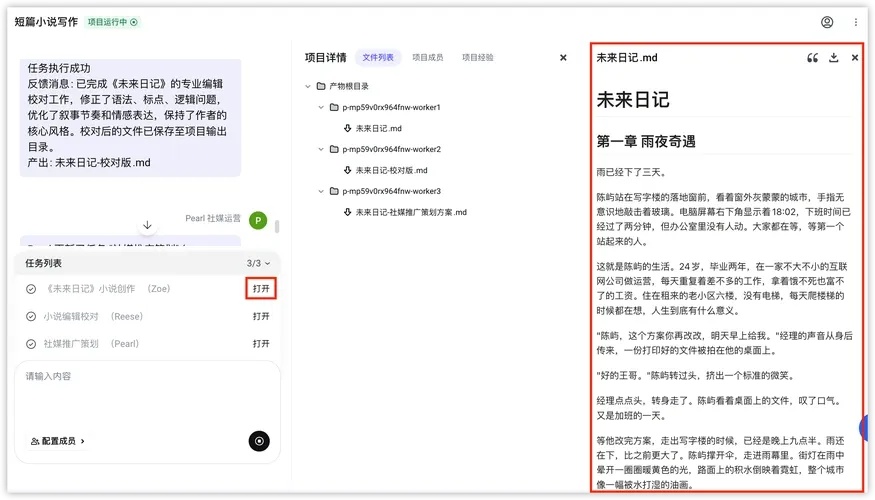
Task: Select 未来日记-社媒推广策划方案.md file
Action: [411, 212]
